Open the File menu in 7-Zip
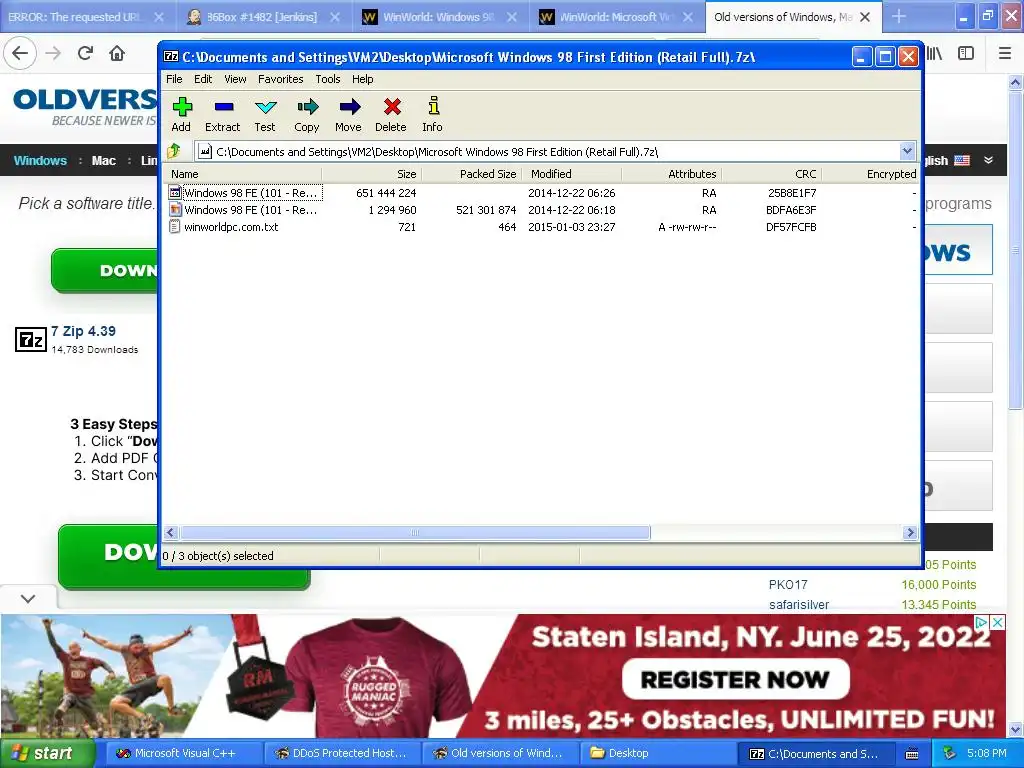 coord(174,79)
